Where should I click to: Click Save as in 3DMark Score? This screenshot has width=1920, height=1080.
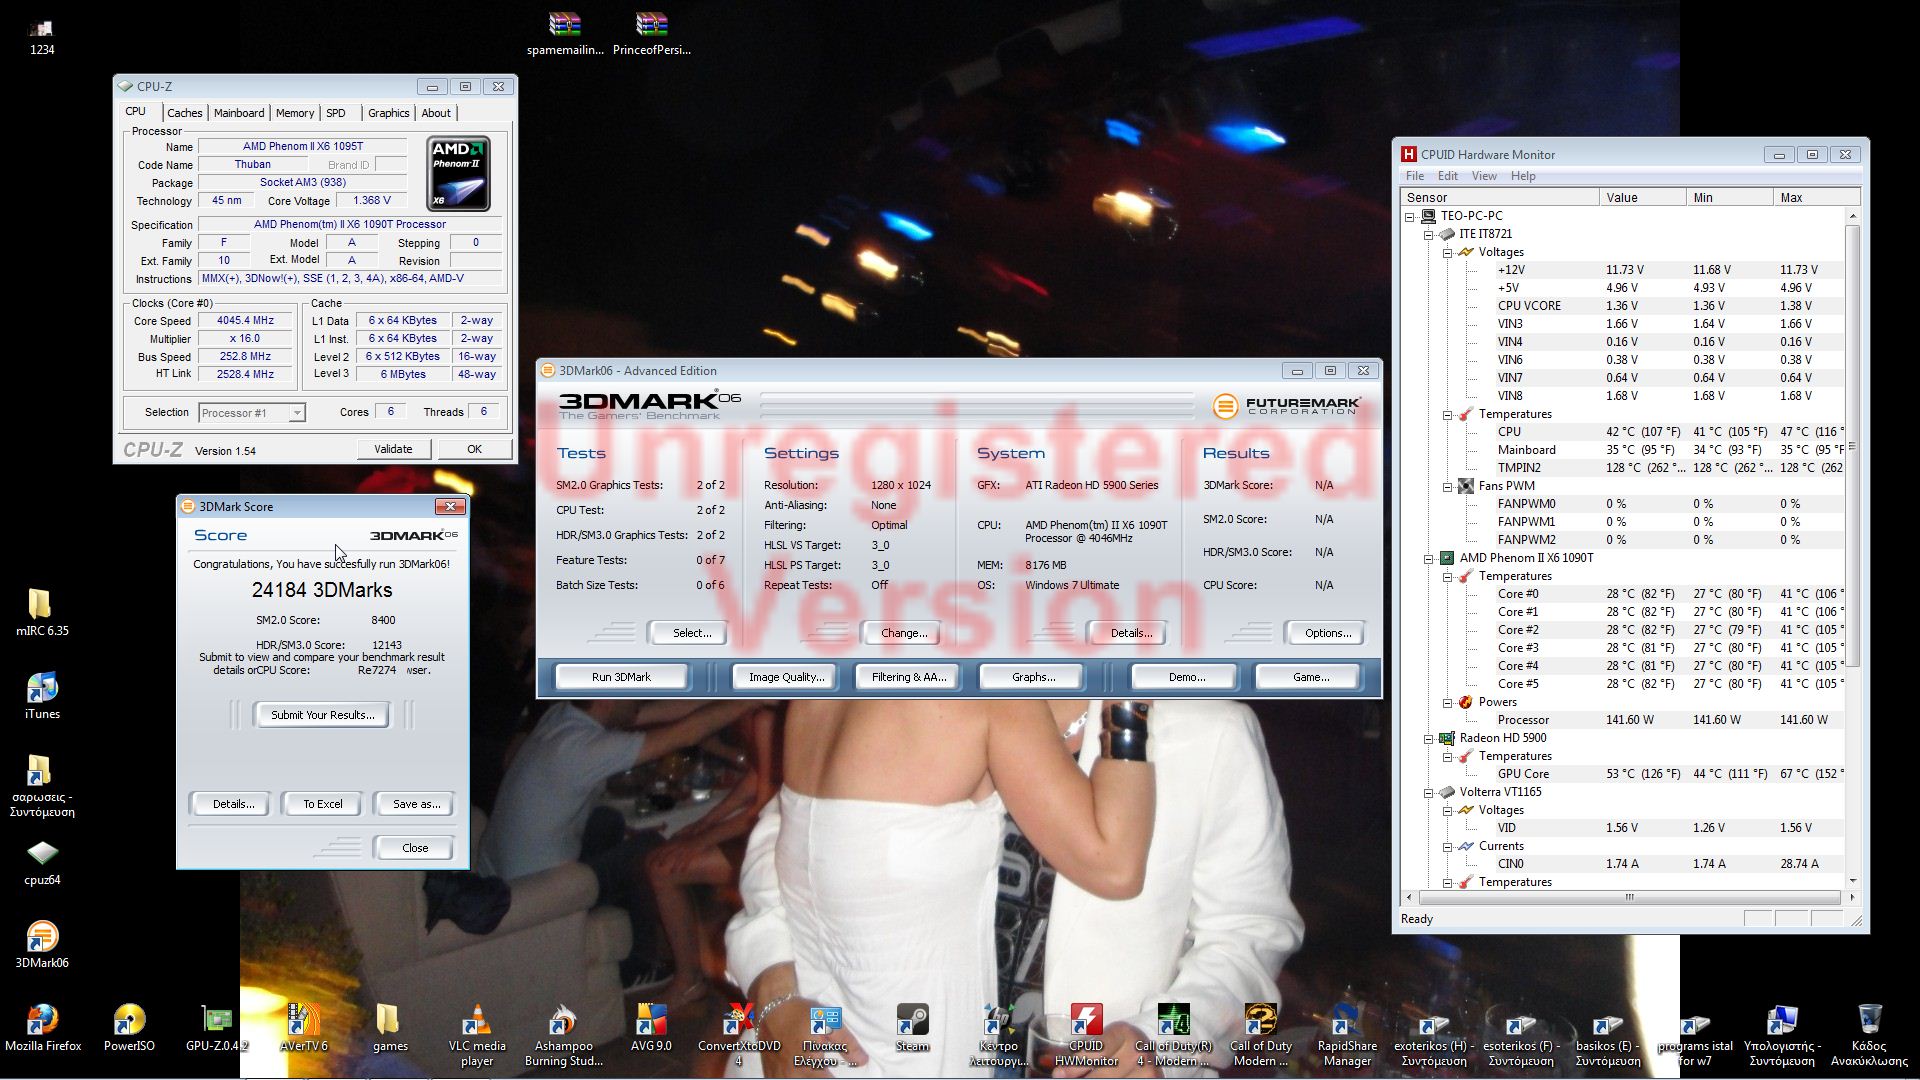[416, 804]
